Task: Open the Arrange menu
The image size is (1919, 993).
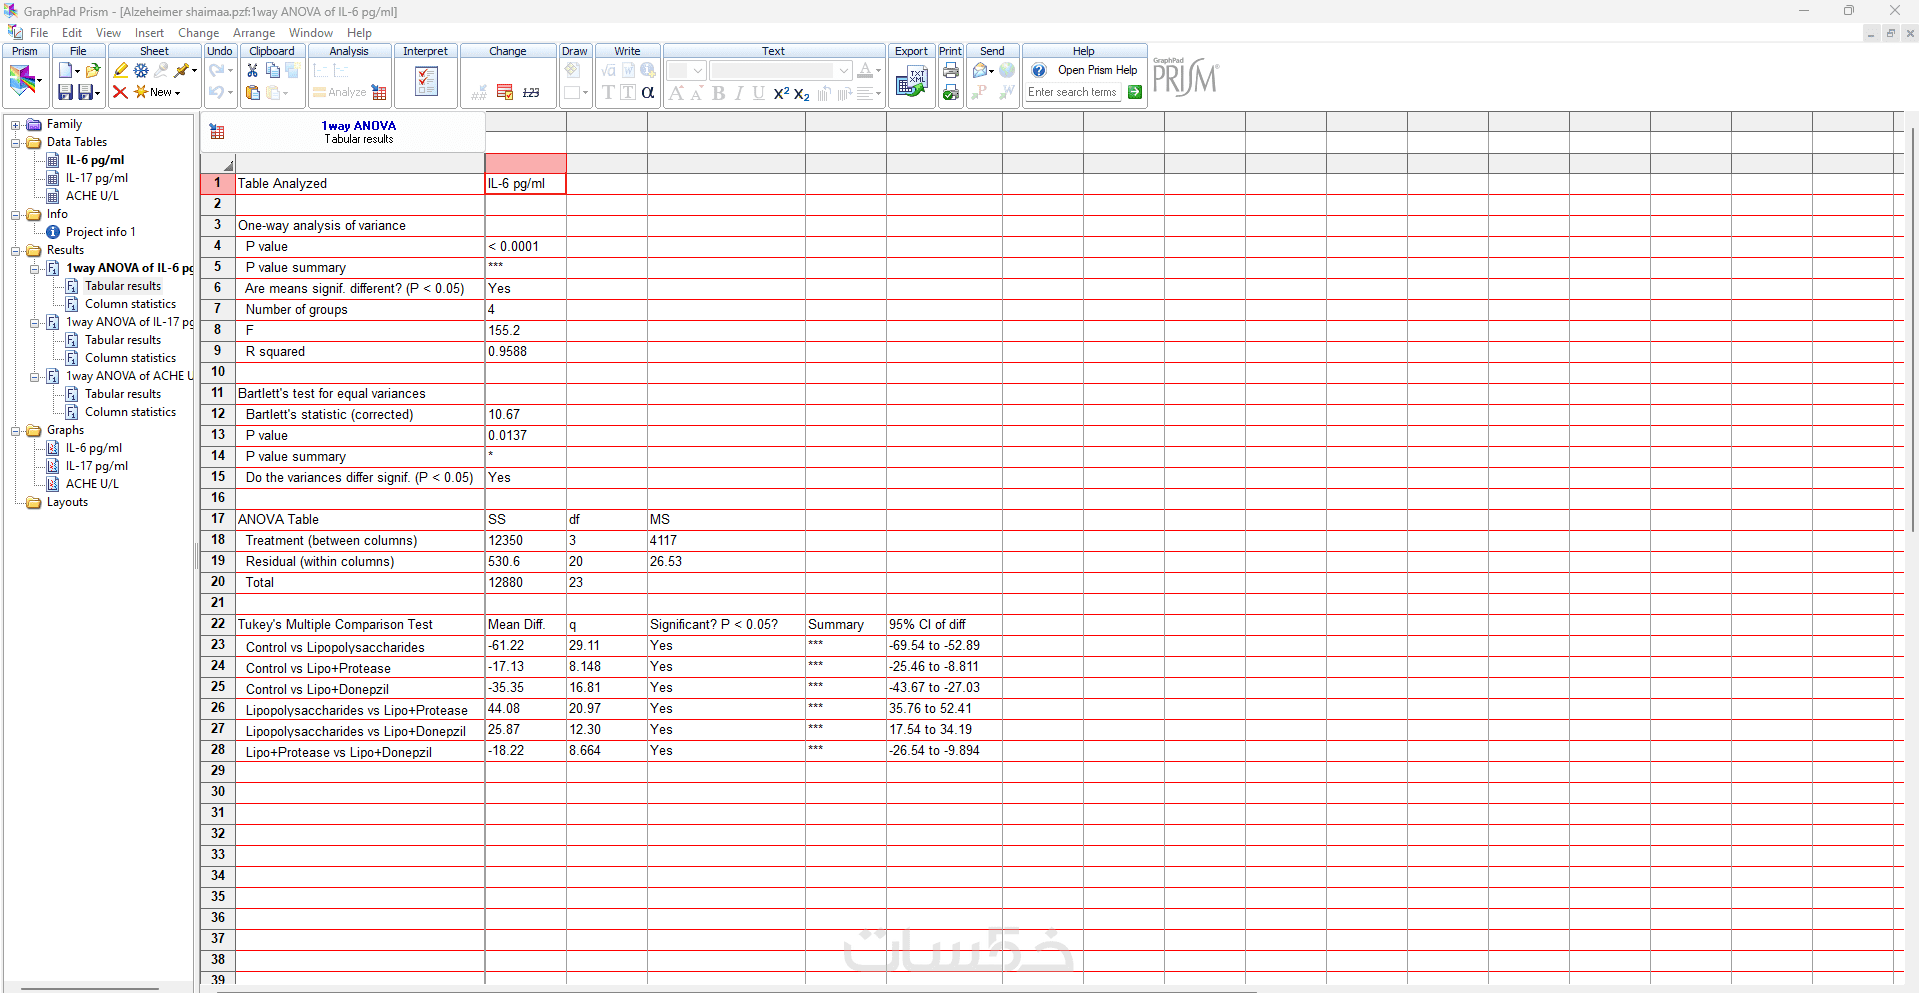Action: click(x=254, y=33)
